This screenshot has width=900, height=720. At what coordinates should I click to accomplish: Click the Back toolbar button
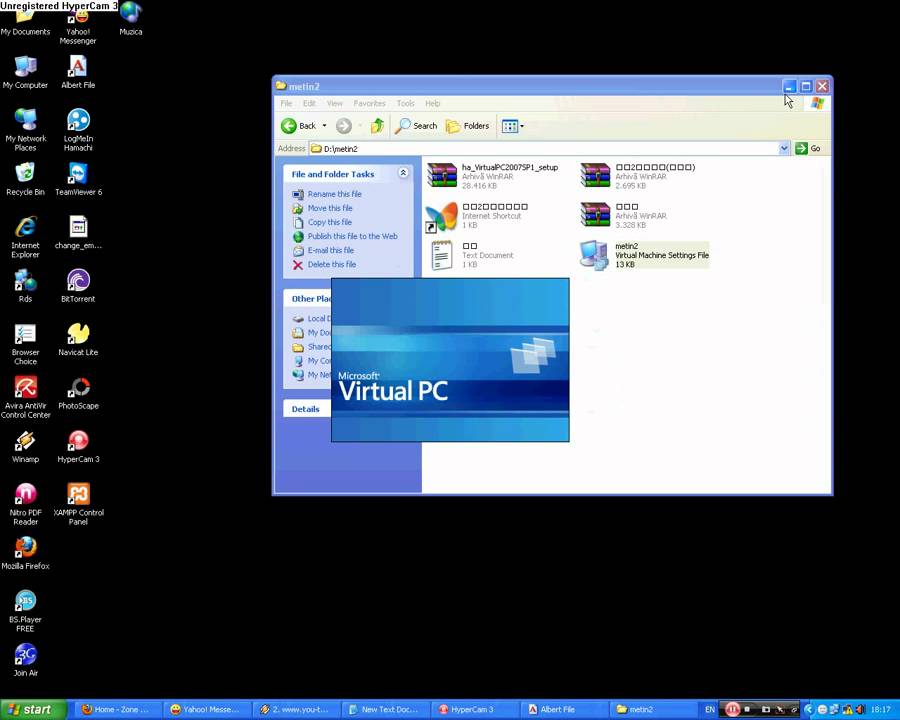point(298,126)
